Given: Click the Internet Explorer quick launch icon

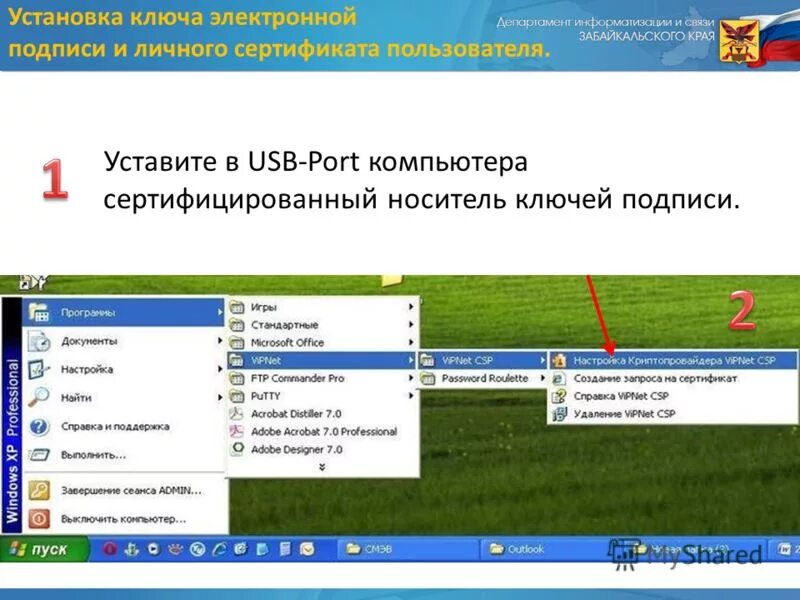Looking at the screenshot, I should pos(219,549).
